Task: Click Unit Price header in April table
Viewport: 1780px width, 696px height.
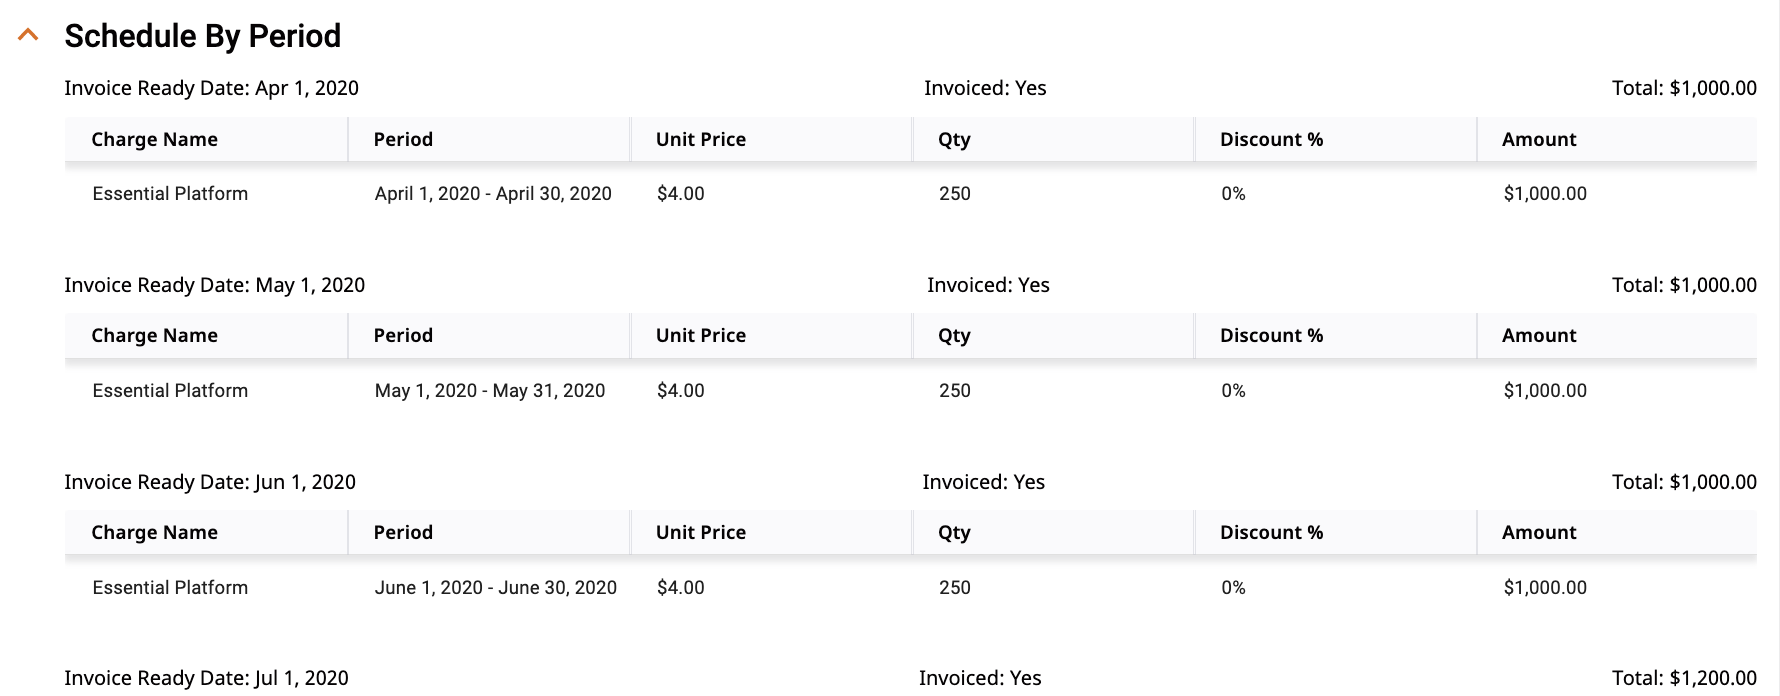Action: tap(700, 139)
